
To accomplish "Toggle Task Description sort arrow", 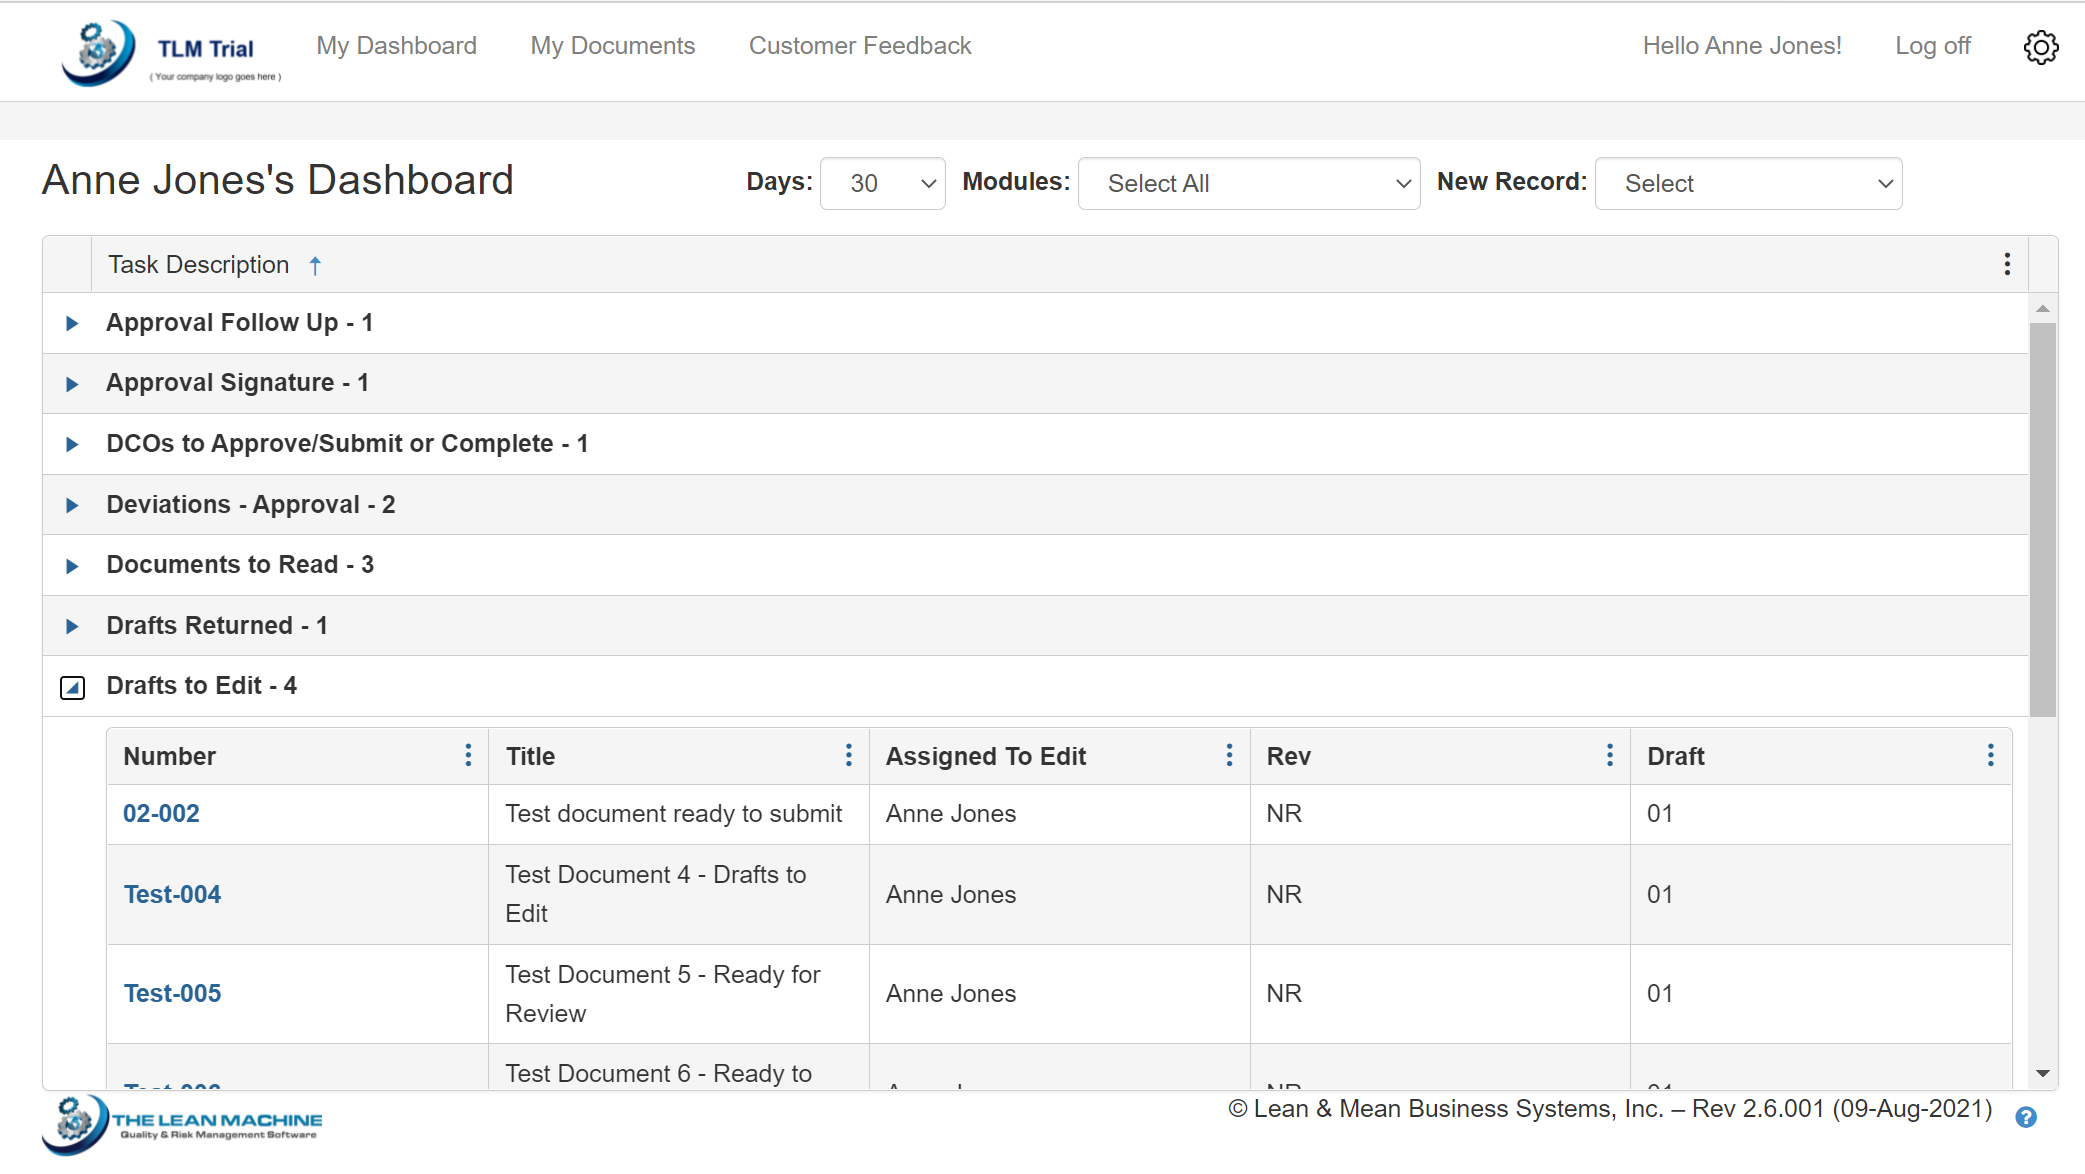I will click(x=315, y=265).
